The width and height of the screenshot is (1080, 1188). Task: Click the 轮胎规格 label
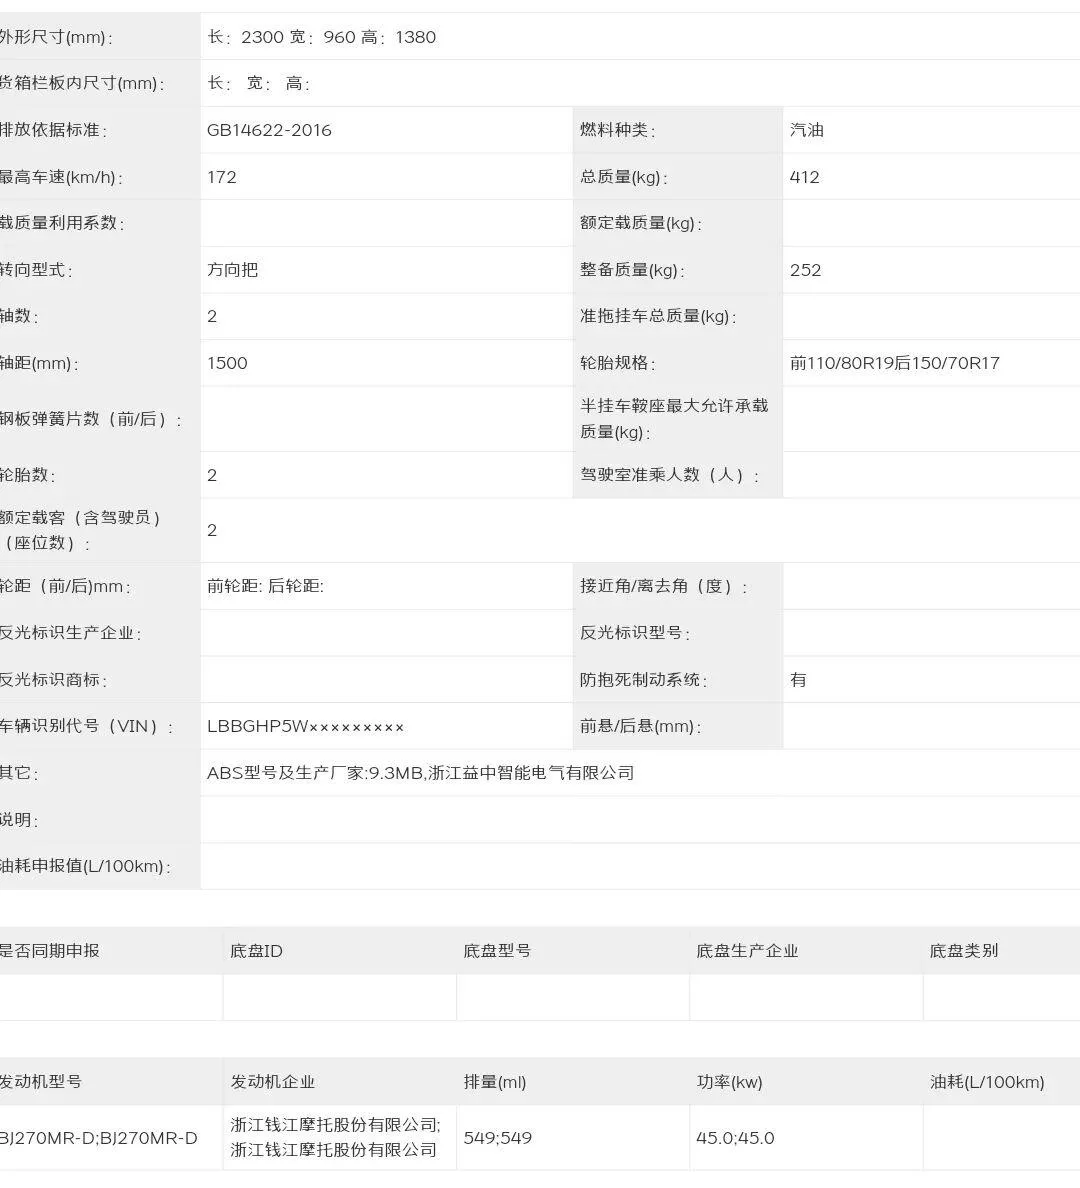617,363
